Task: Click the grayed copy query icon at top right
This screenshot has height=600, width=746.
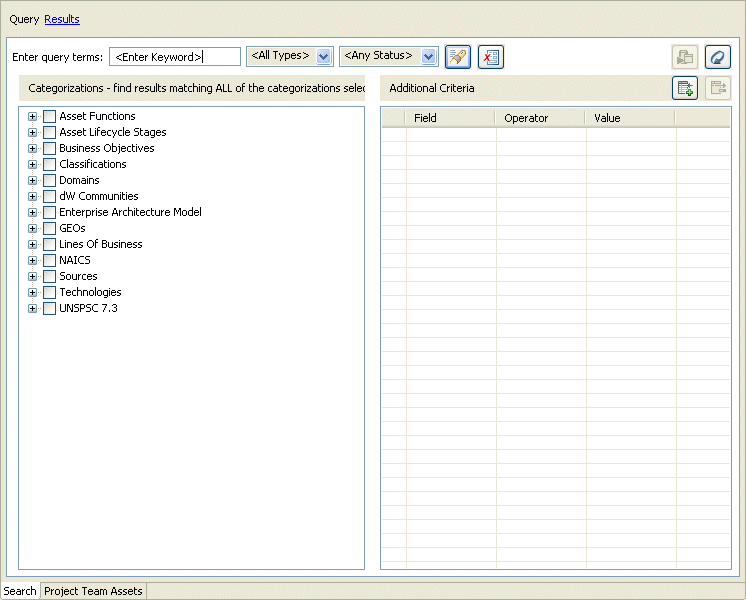Action: point(685,57)
